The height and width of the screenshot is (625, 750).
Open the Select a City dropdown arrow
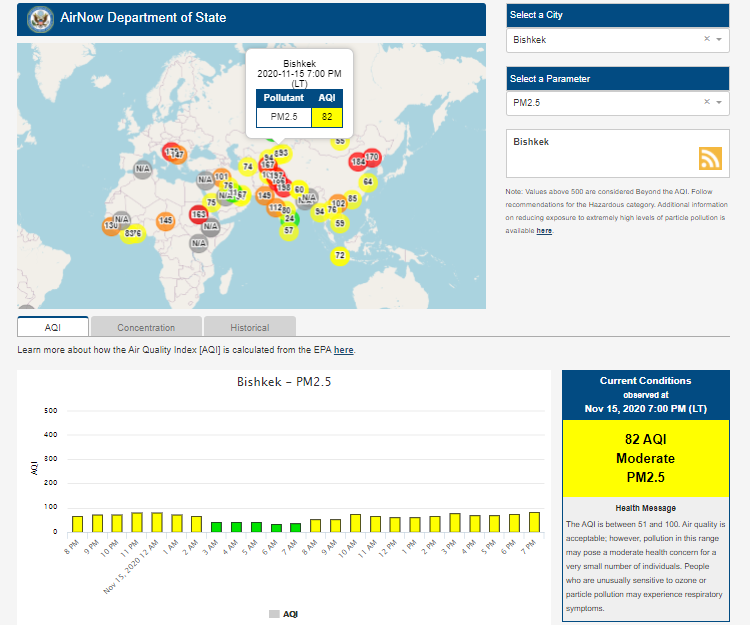point(719,40)
